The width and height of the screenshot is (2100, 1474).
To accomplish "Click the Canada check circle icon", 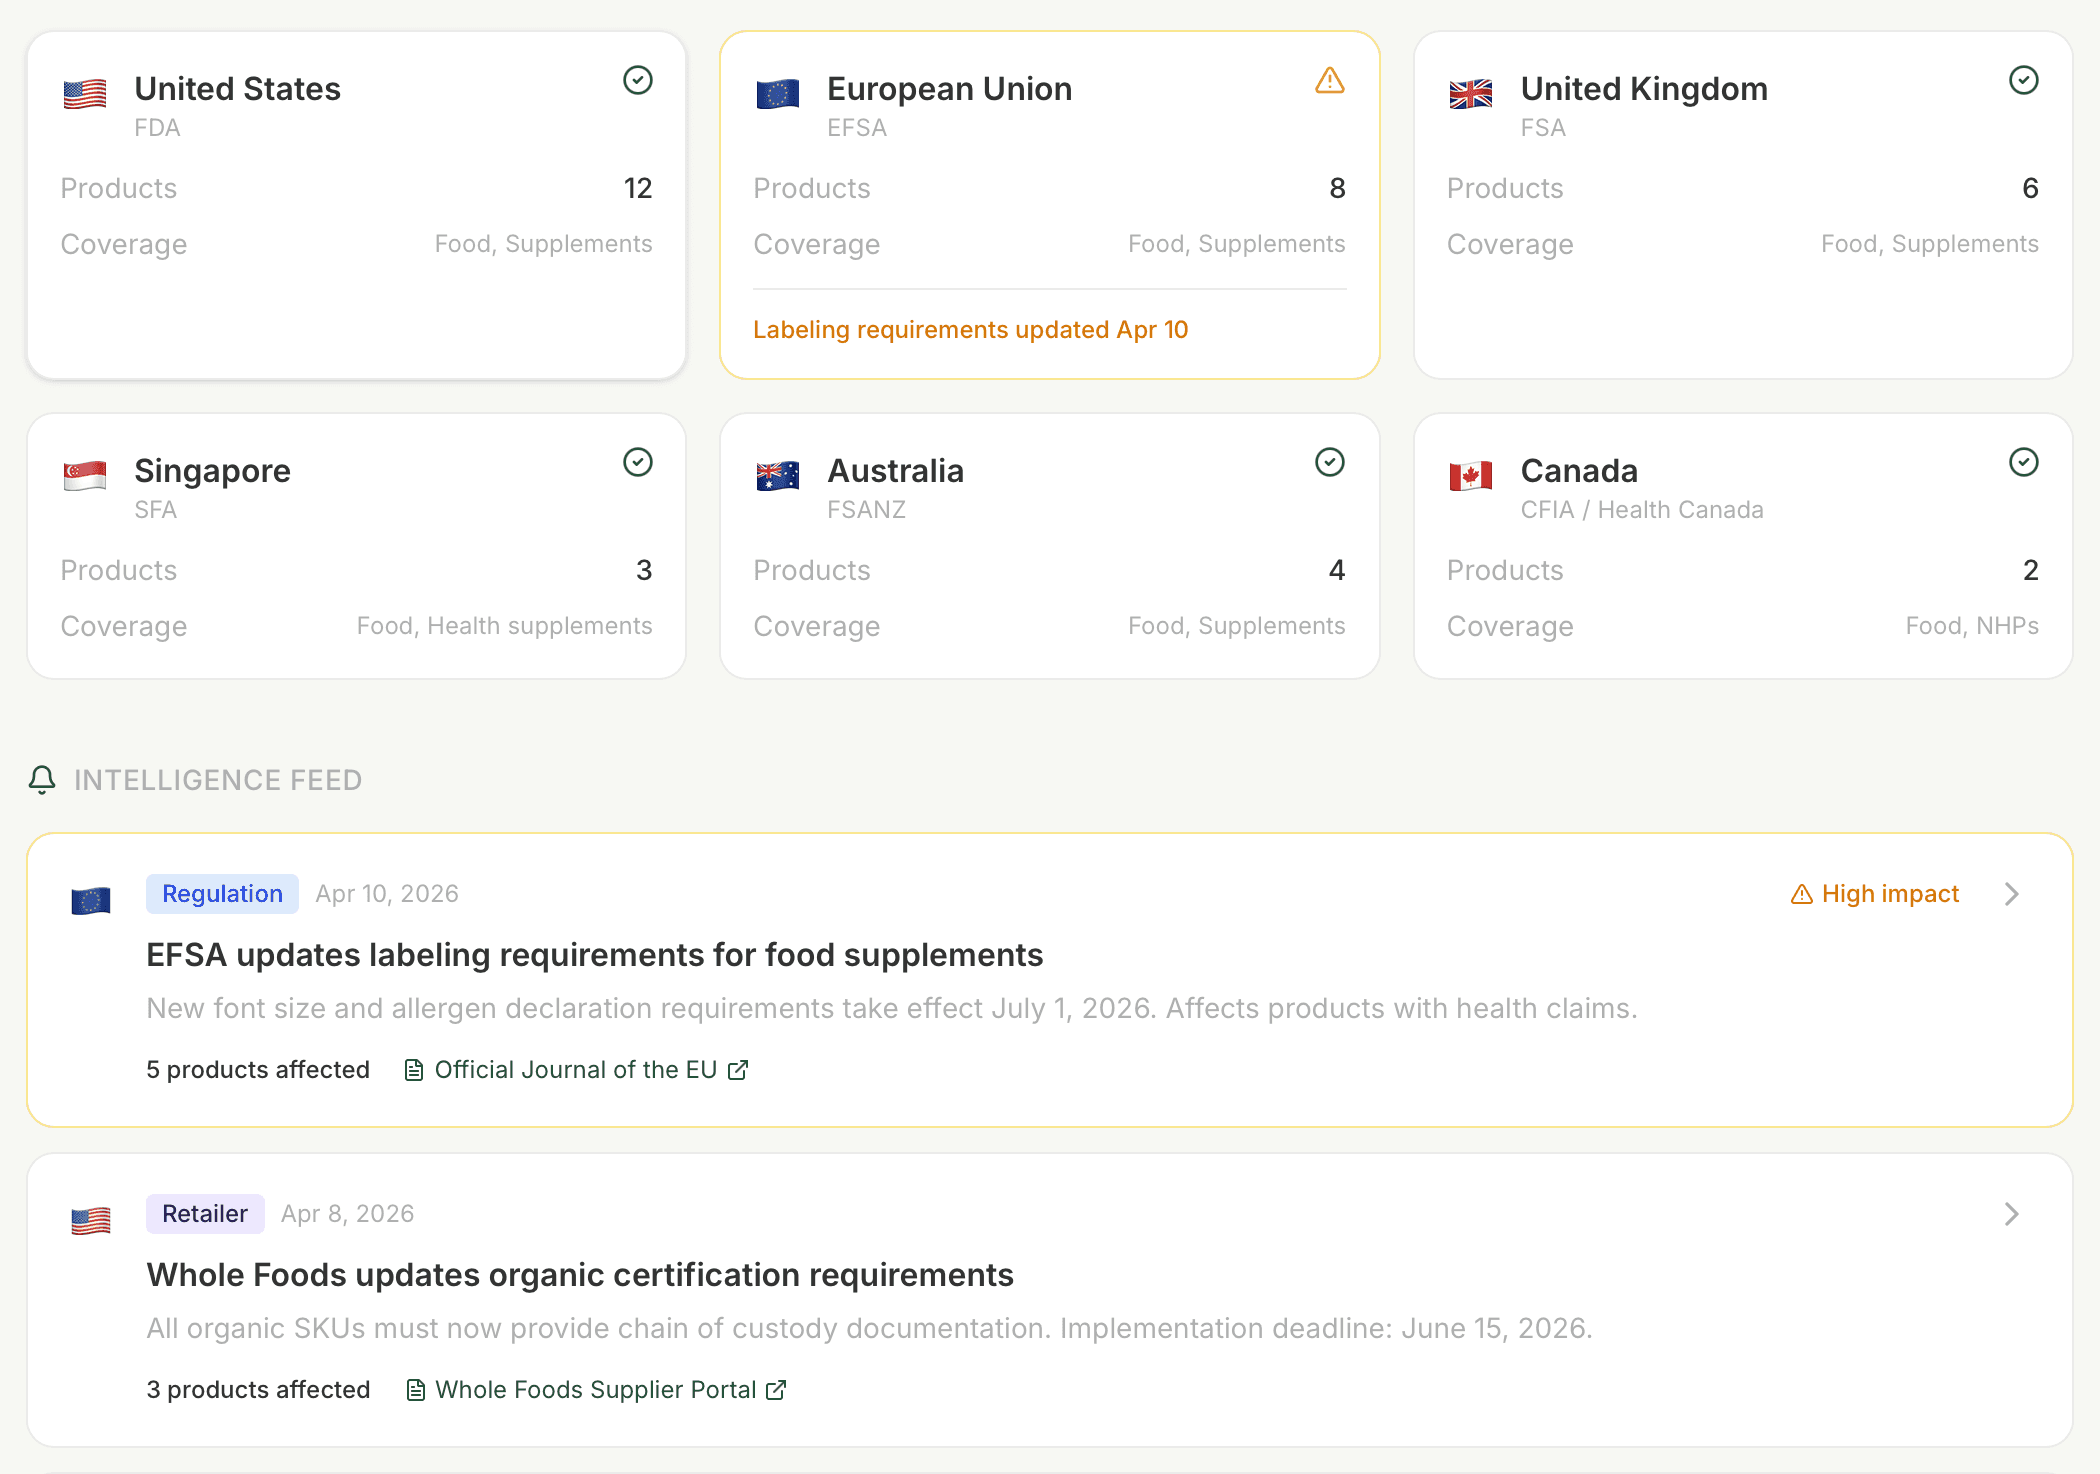I will 2023,462.
